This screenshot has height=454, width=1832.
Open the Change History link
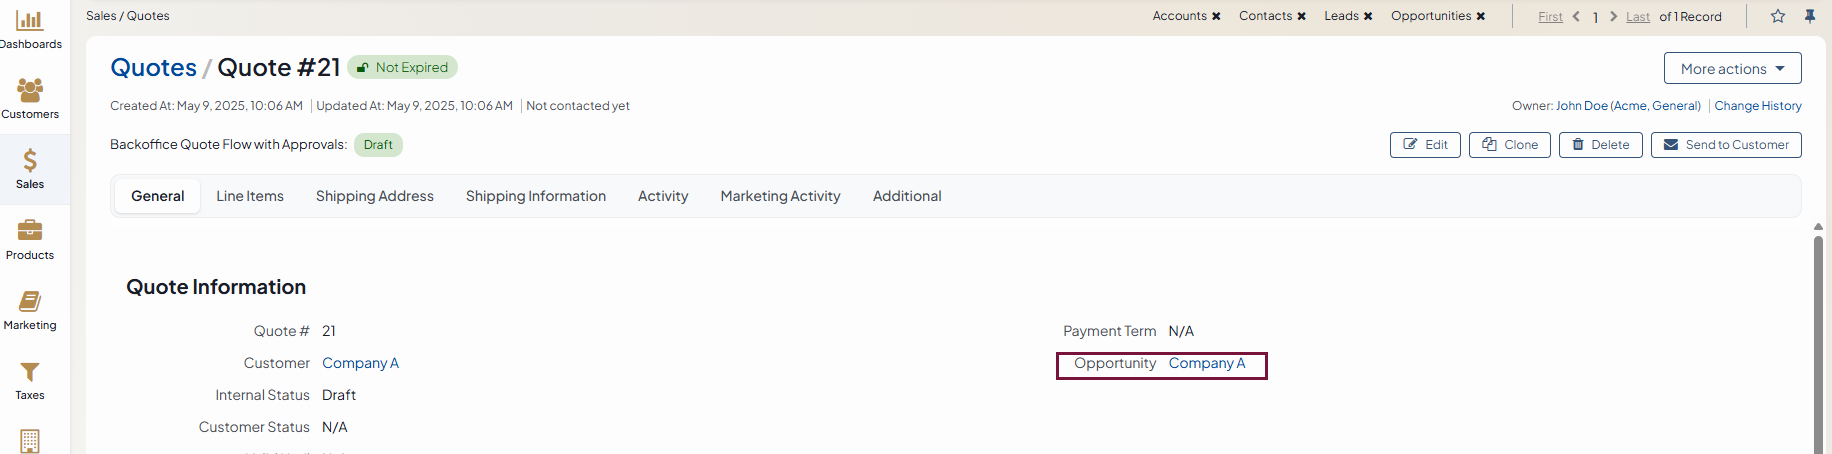click(1757, 106)
